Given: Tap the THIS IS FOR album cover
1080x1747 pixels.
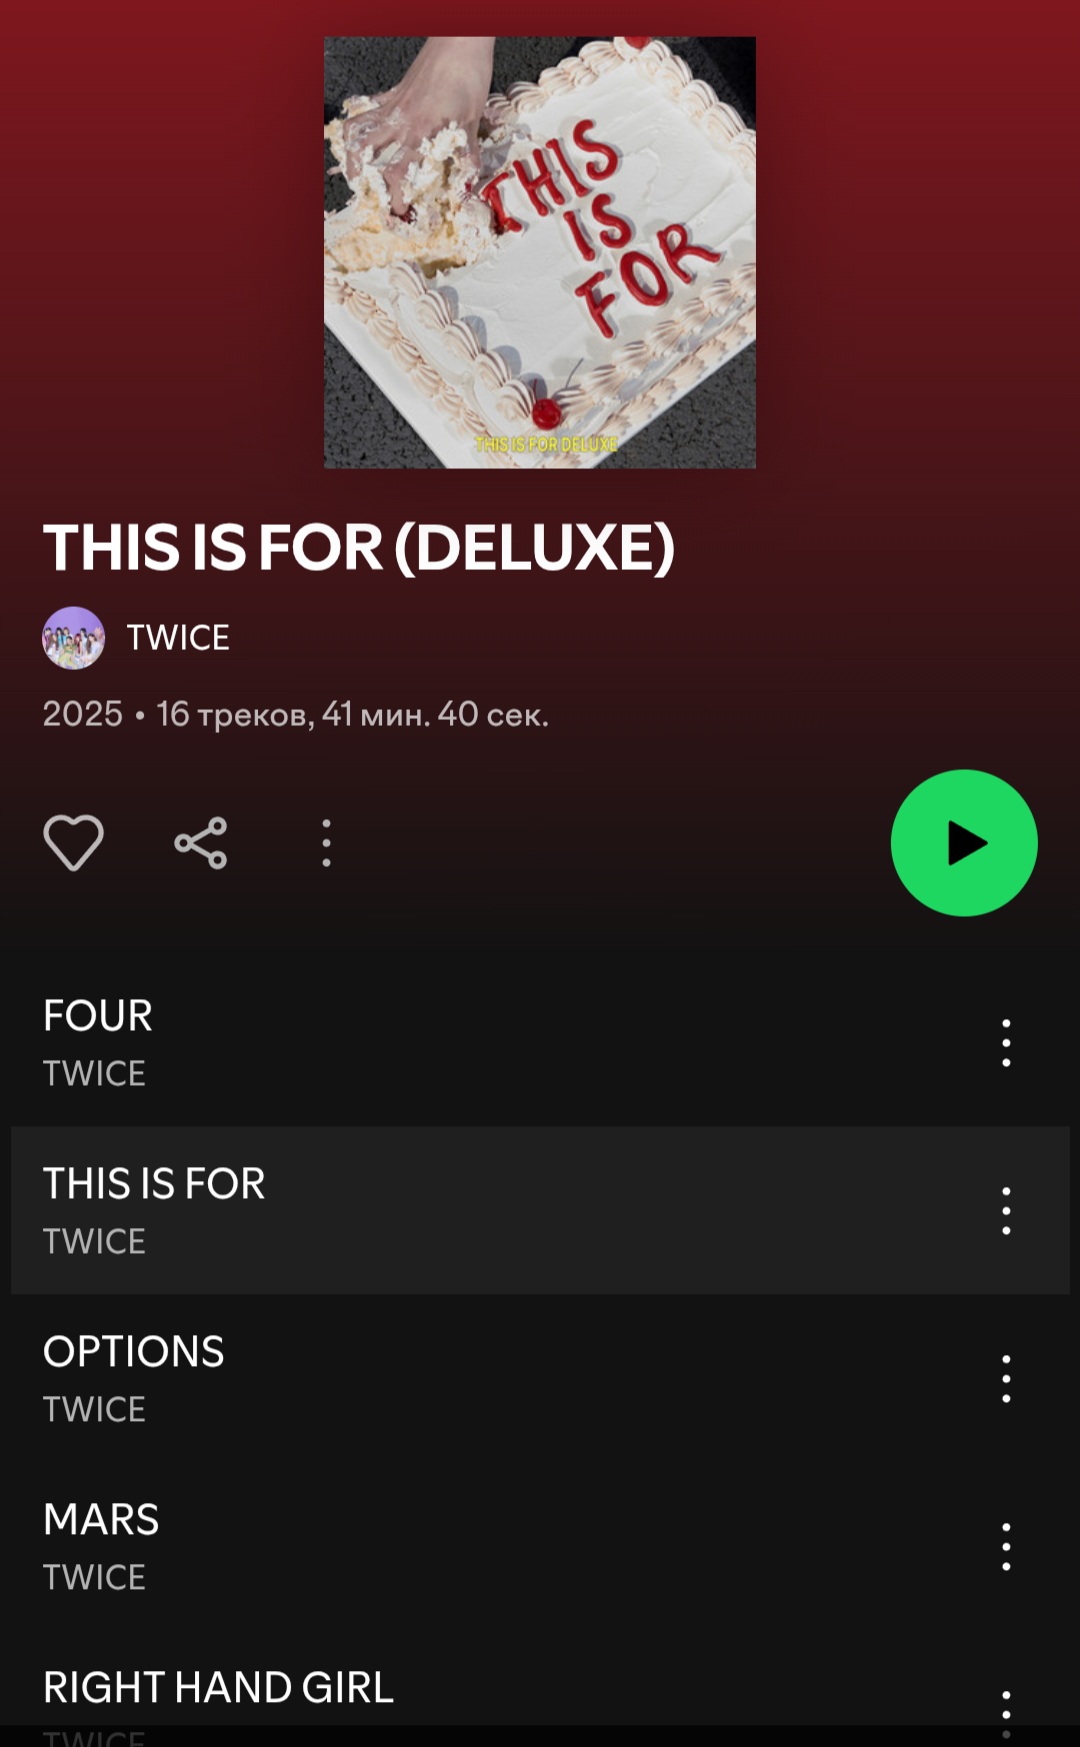Looking at the screenshot, I should pos(540,252).
